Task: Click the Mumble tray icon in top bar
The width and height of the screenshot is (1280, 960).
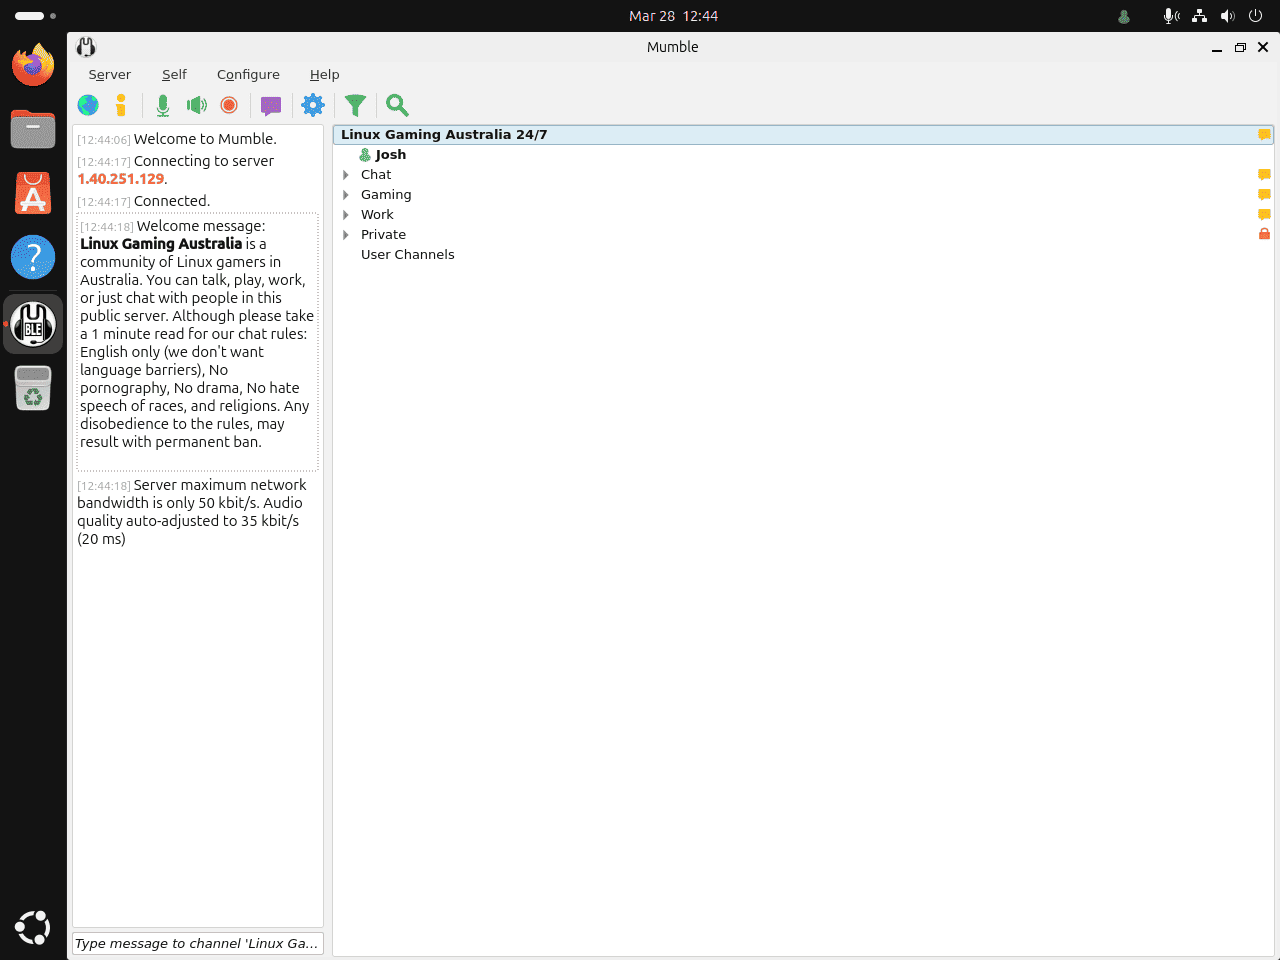Action: (x=1124, y=16)
